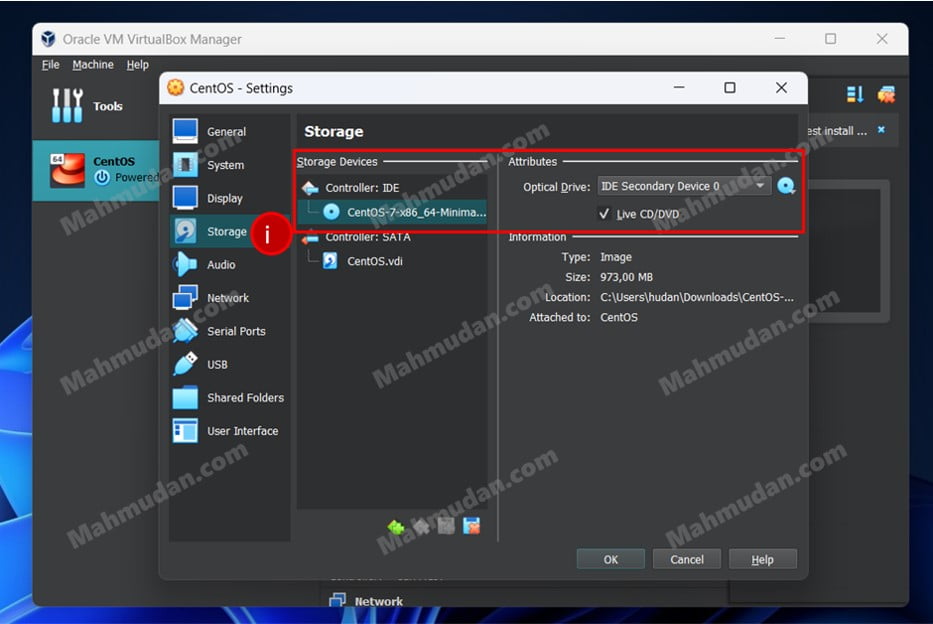Click the image location path text
Screen dimensions: 933x624
pyautogui.click(x=697, y=297)
